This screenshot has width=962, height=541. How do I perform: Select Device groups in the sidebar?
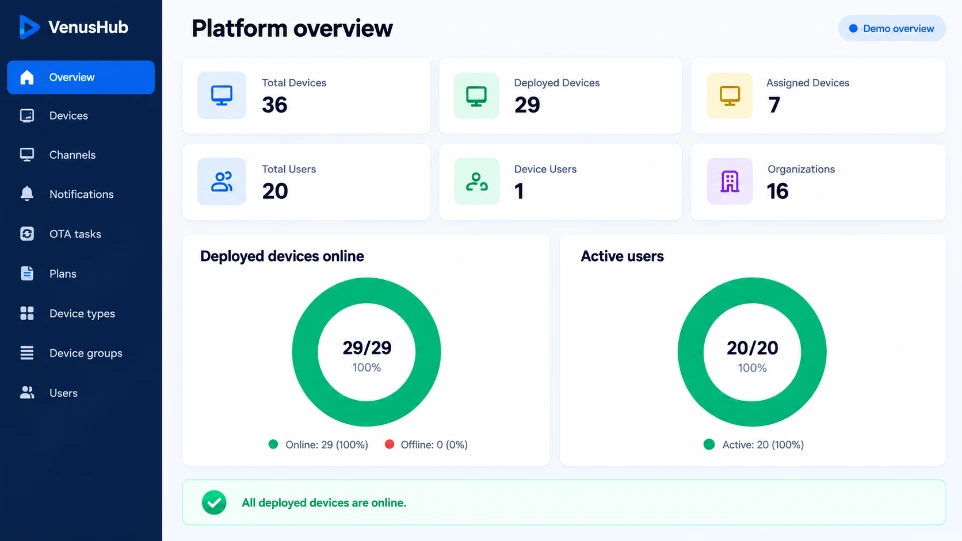[81, 353]
